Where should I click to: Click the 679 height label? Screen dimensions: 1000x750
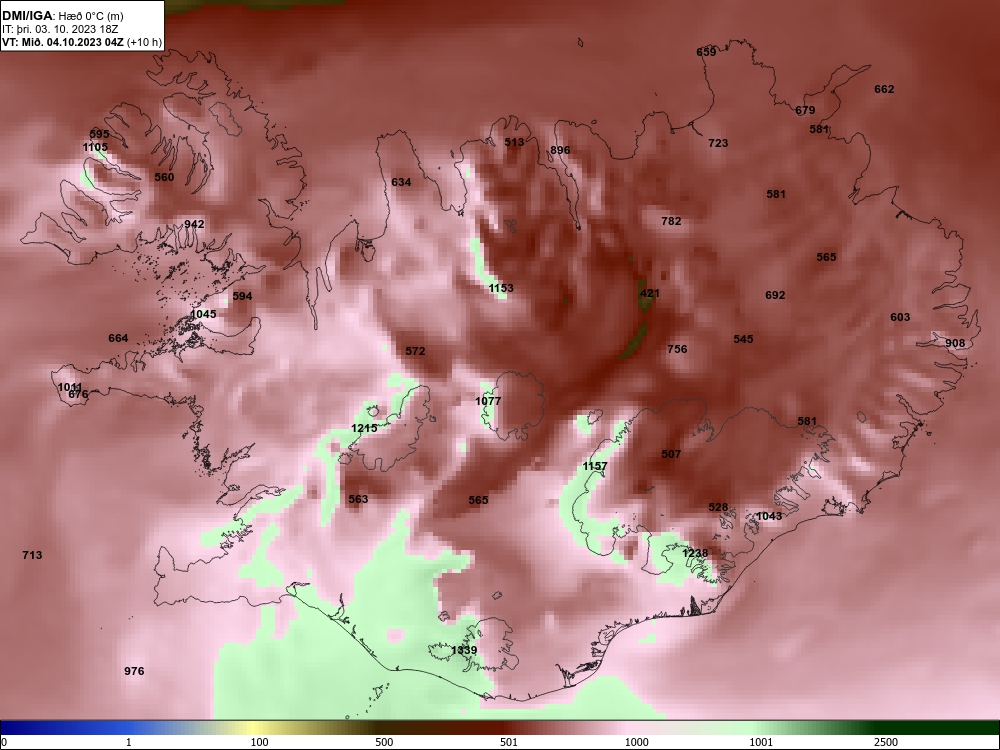pyautogui.click(x=805, y=110)
